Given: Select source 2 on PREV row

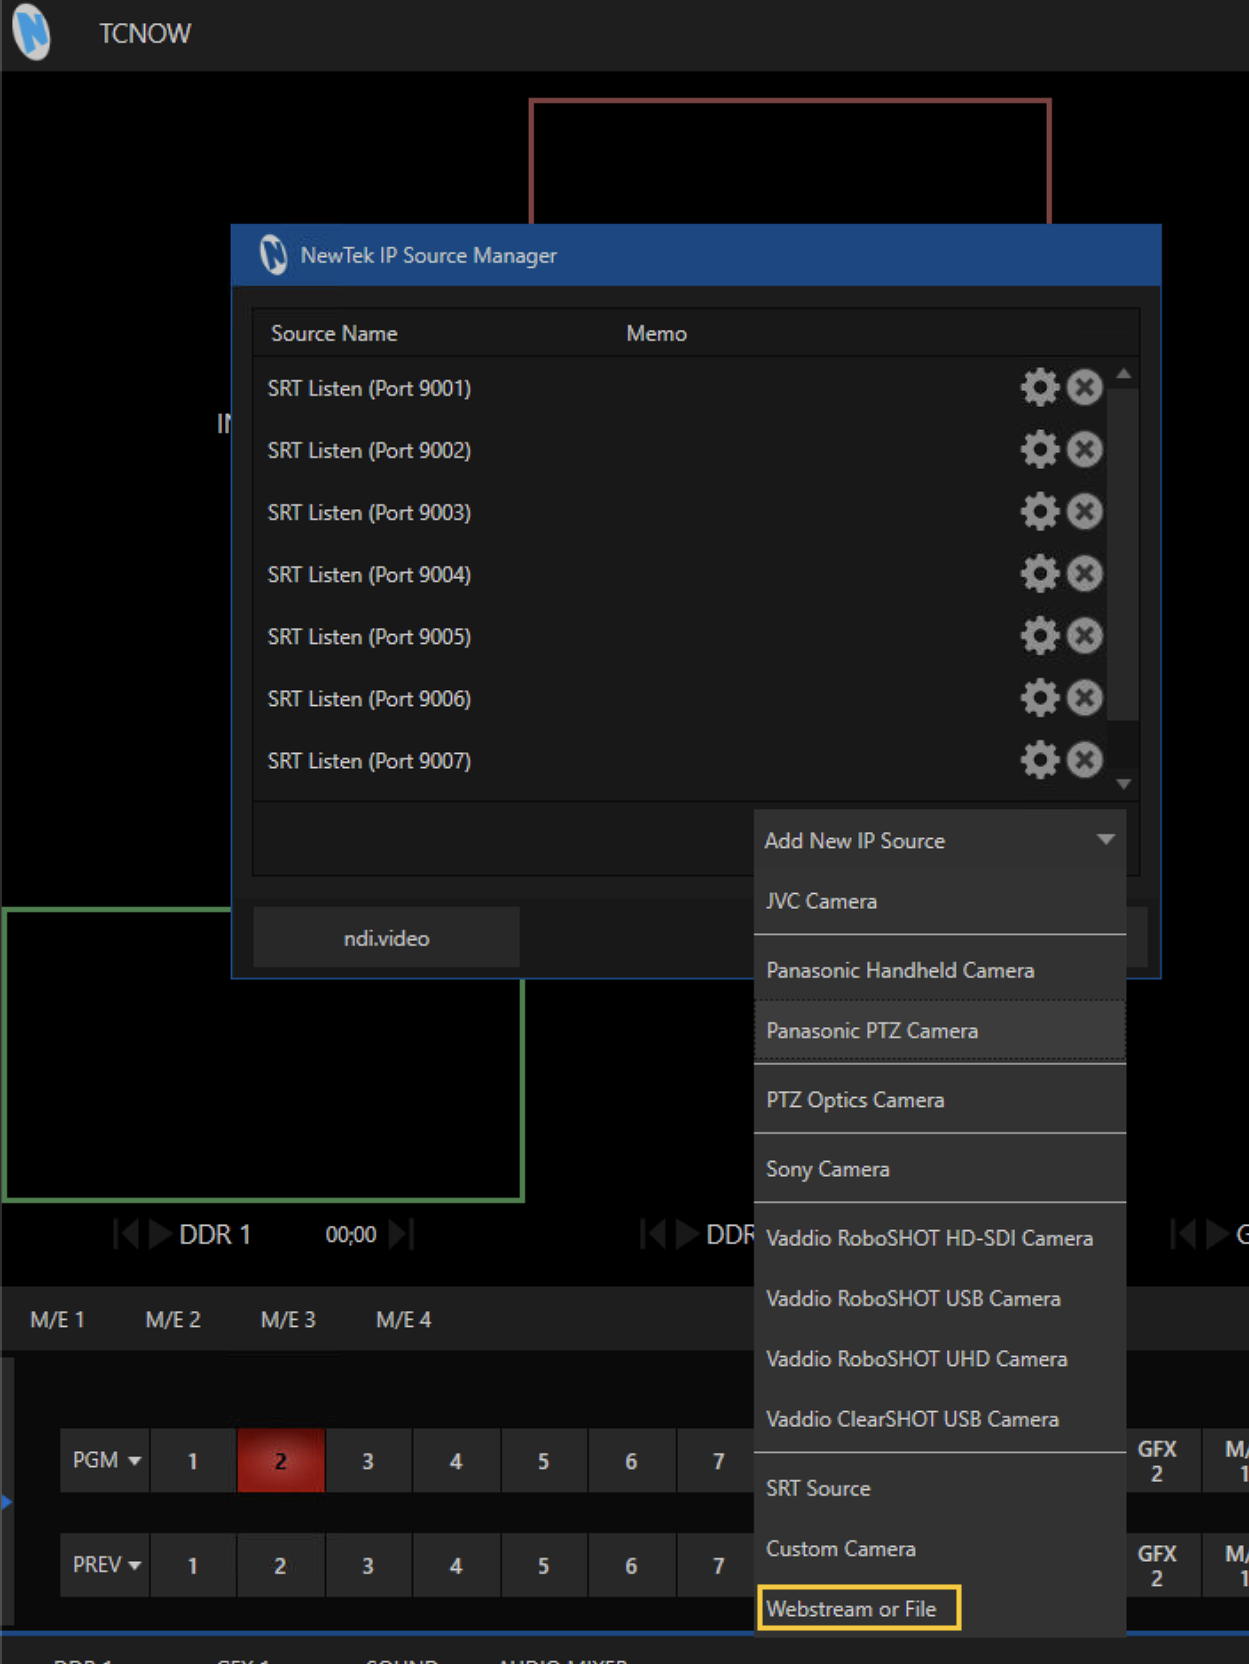Looking at the screenshot, I should tap(281, 1564).
